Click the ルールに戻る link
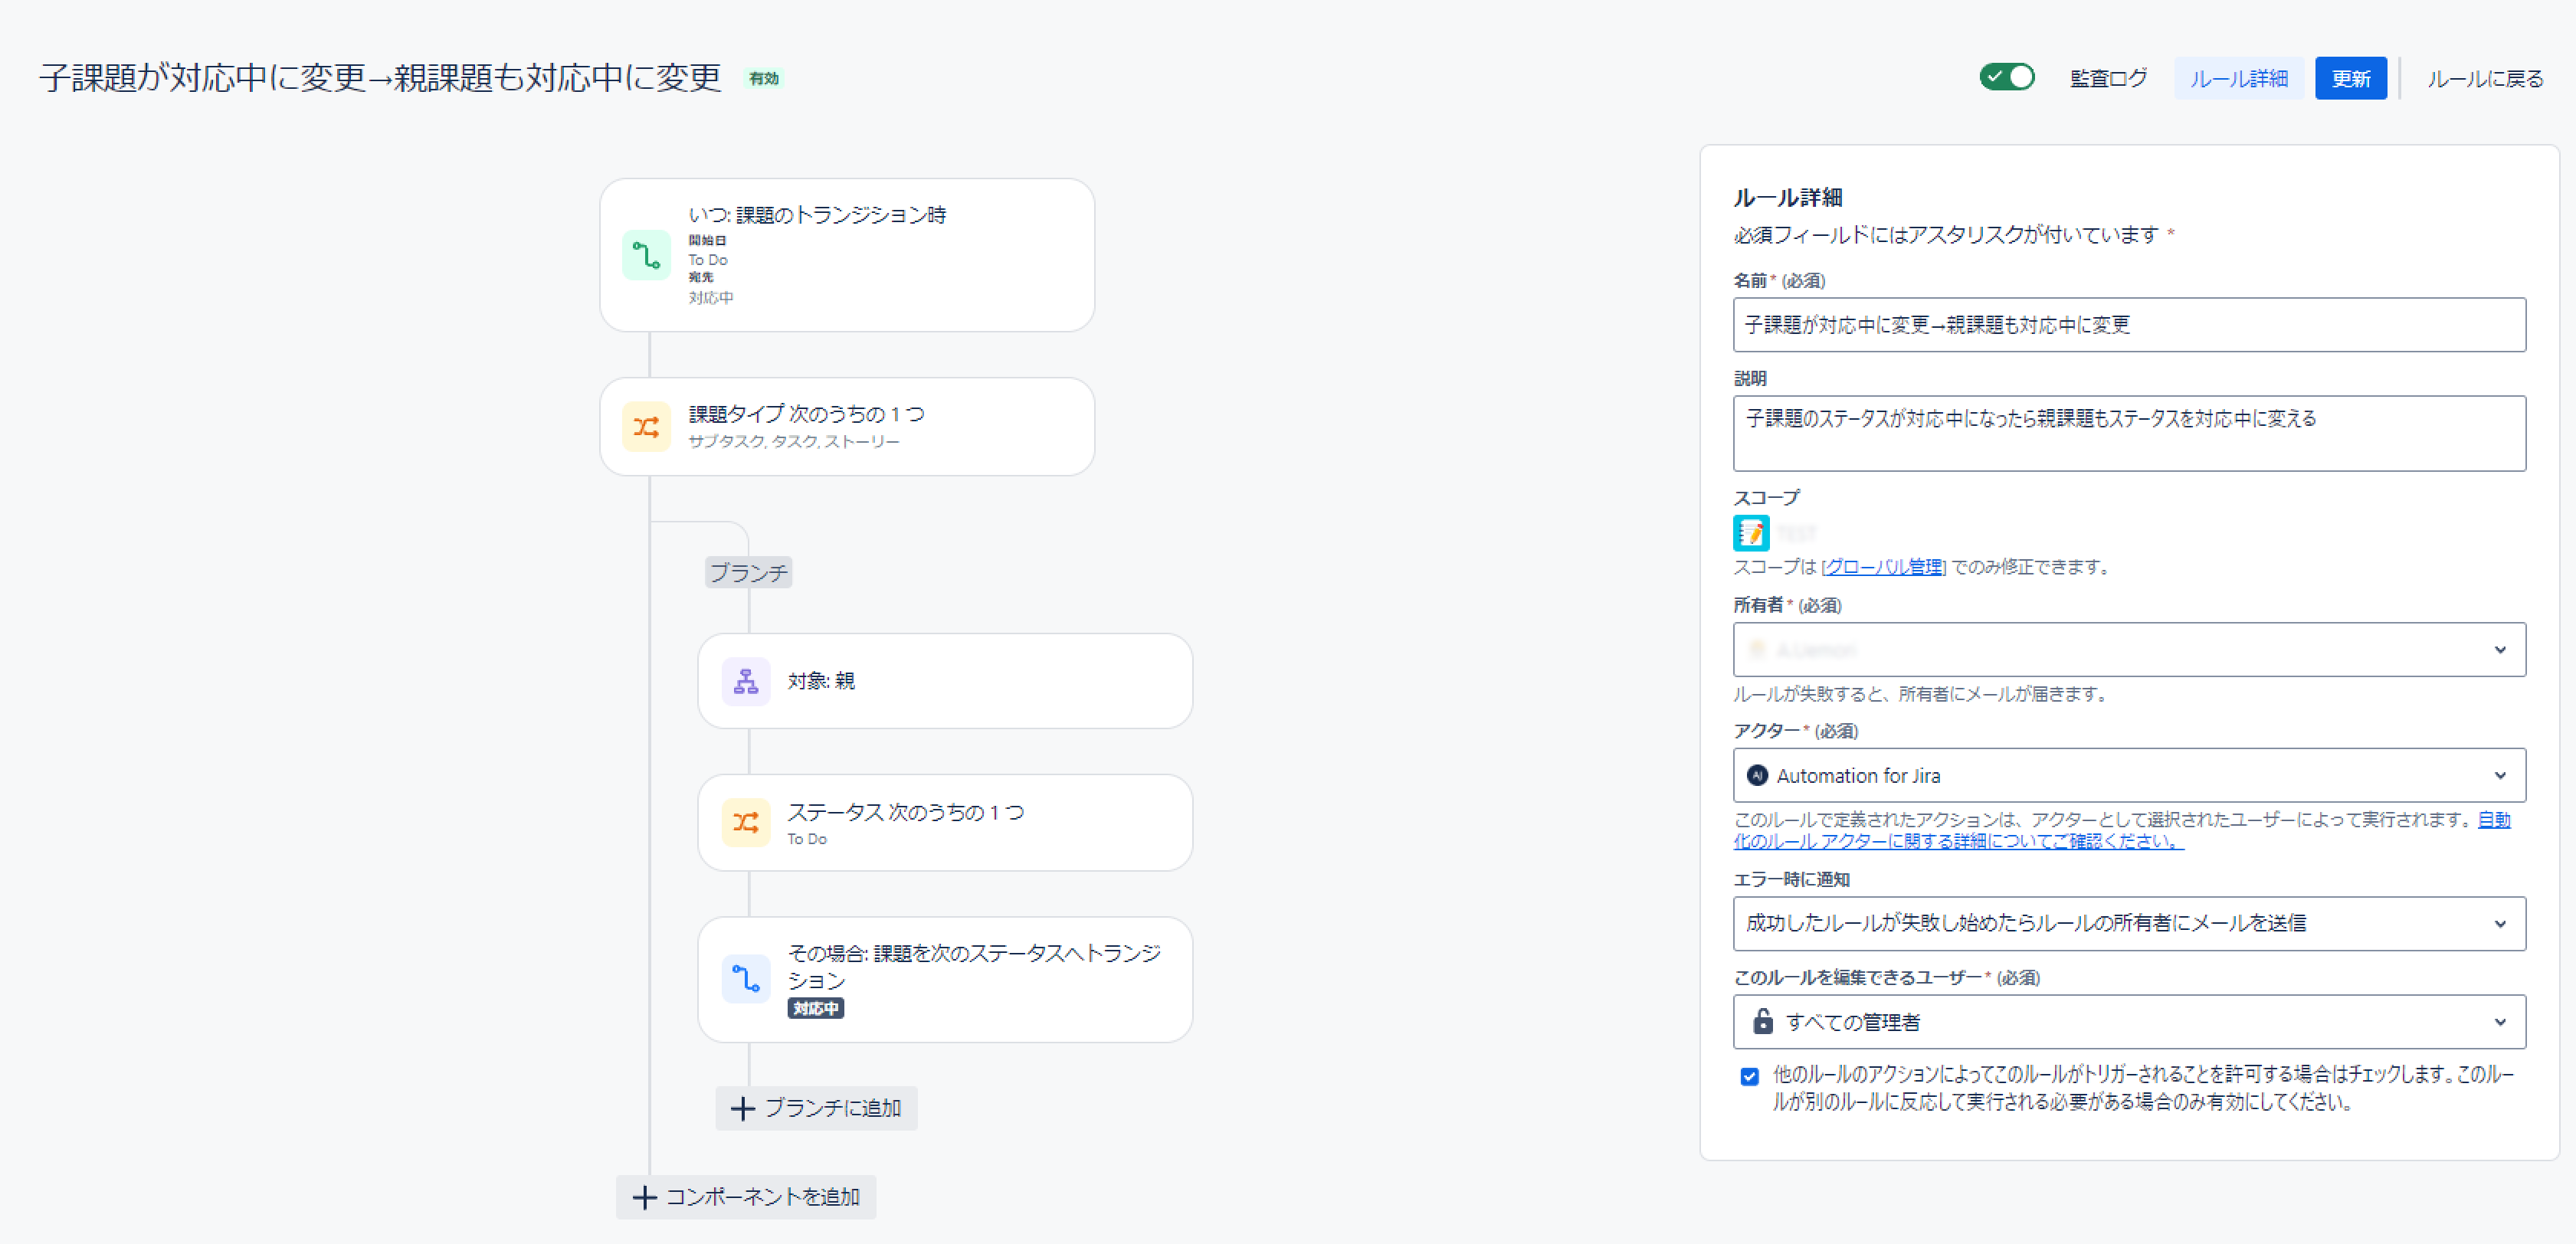Viewport: 2576px width, 1244px height. pos(2485,78)
